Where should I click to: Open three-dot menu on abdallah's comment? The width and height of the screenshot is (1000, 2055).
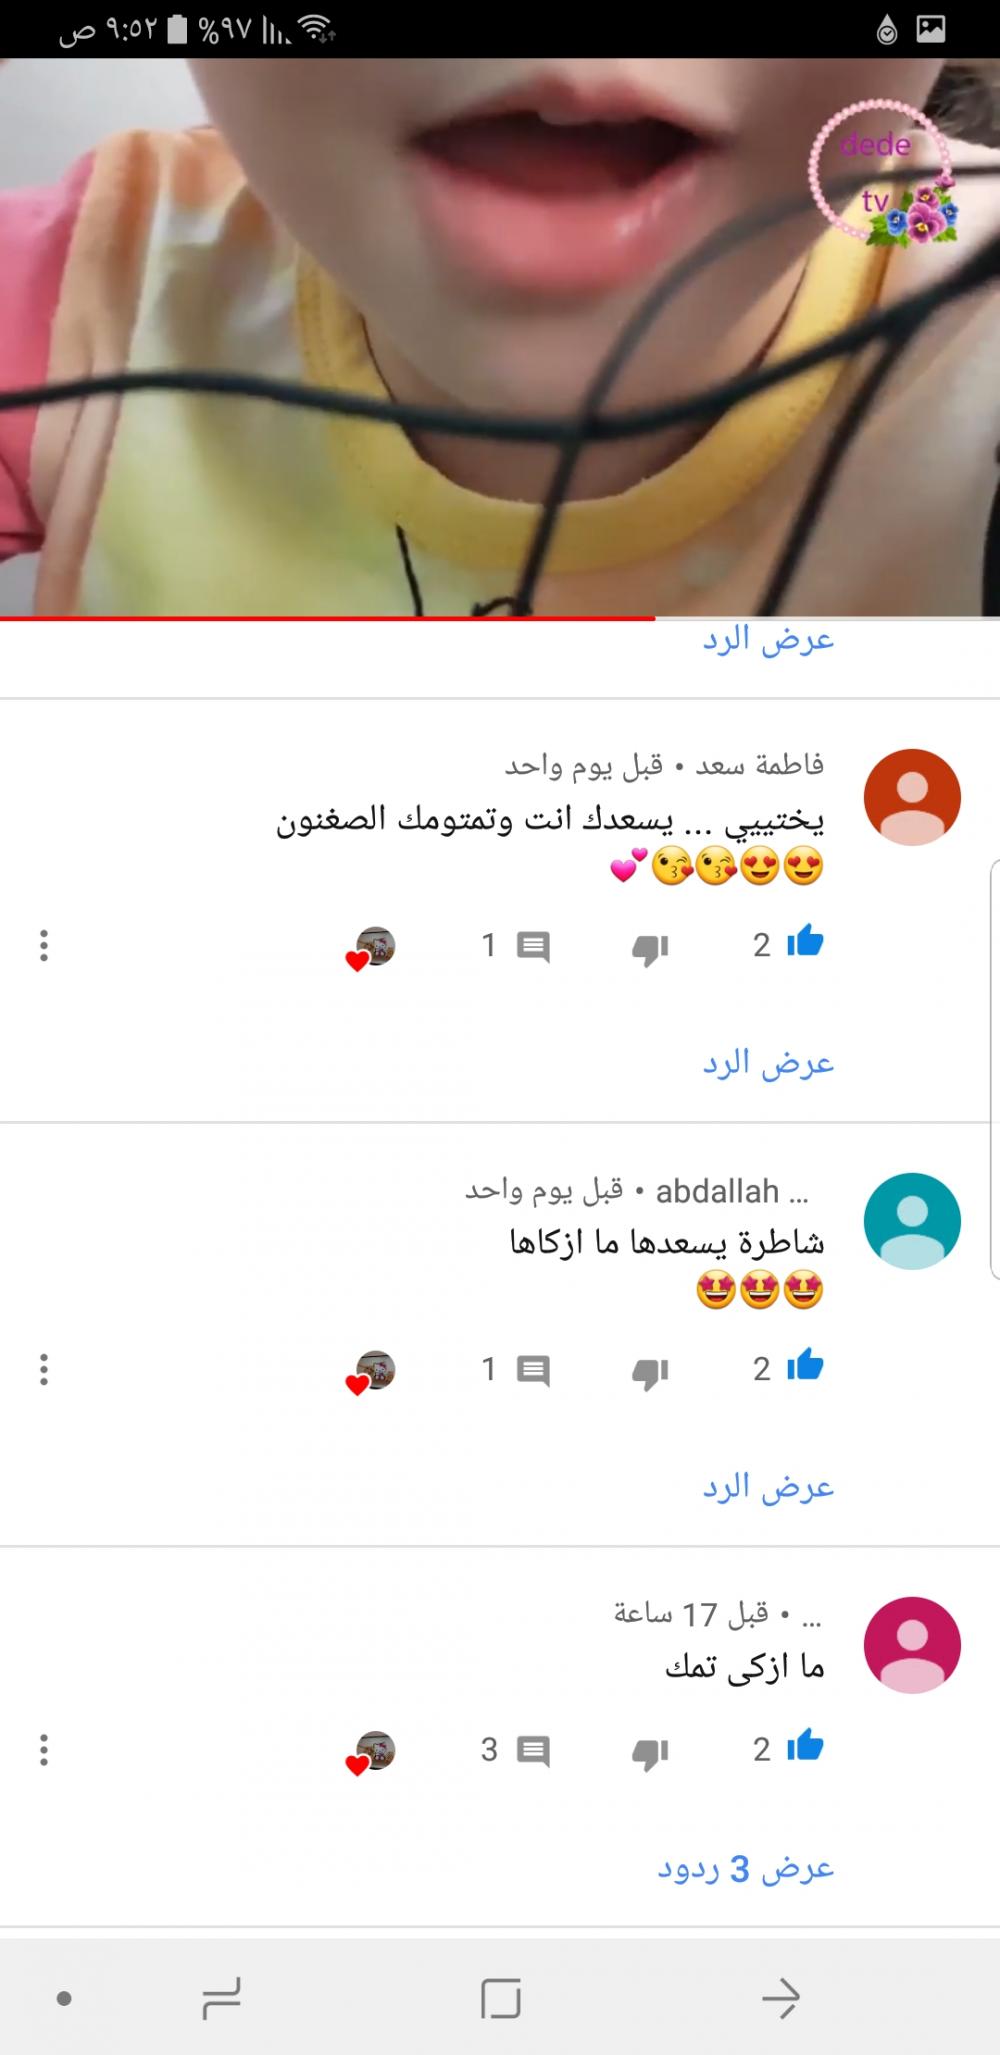click(44, 1370)
